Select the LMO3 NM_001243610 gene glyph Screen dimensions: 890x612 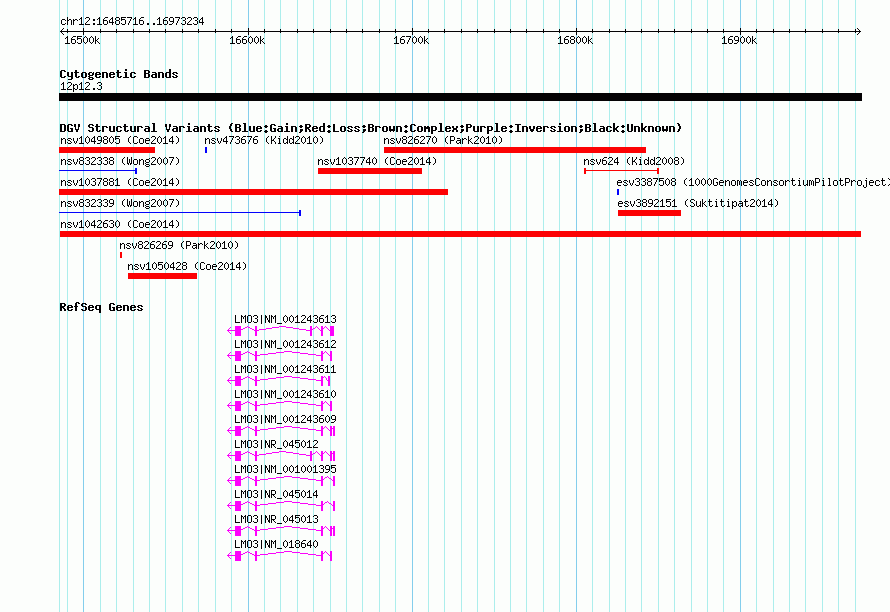[x=279, y=406]
